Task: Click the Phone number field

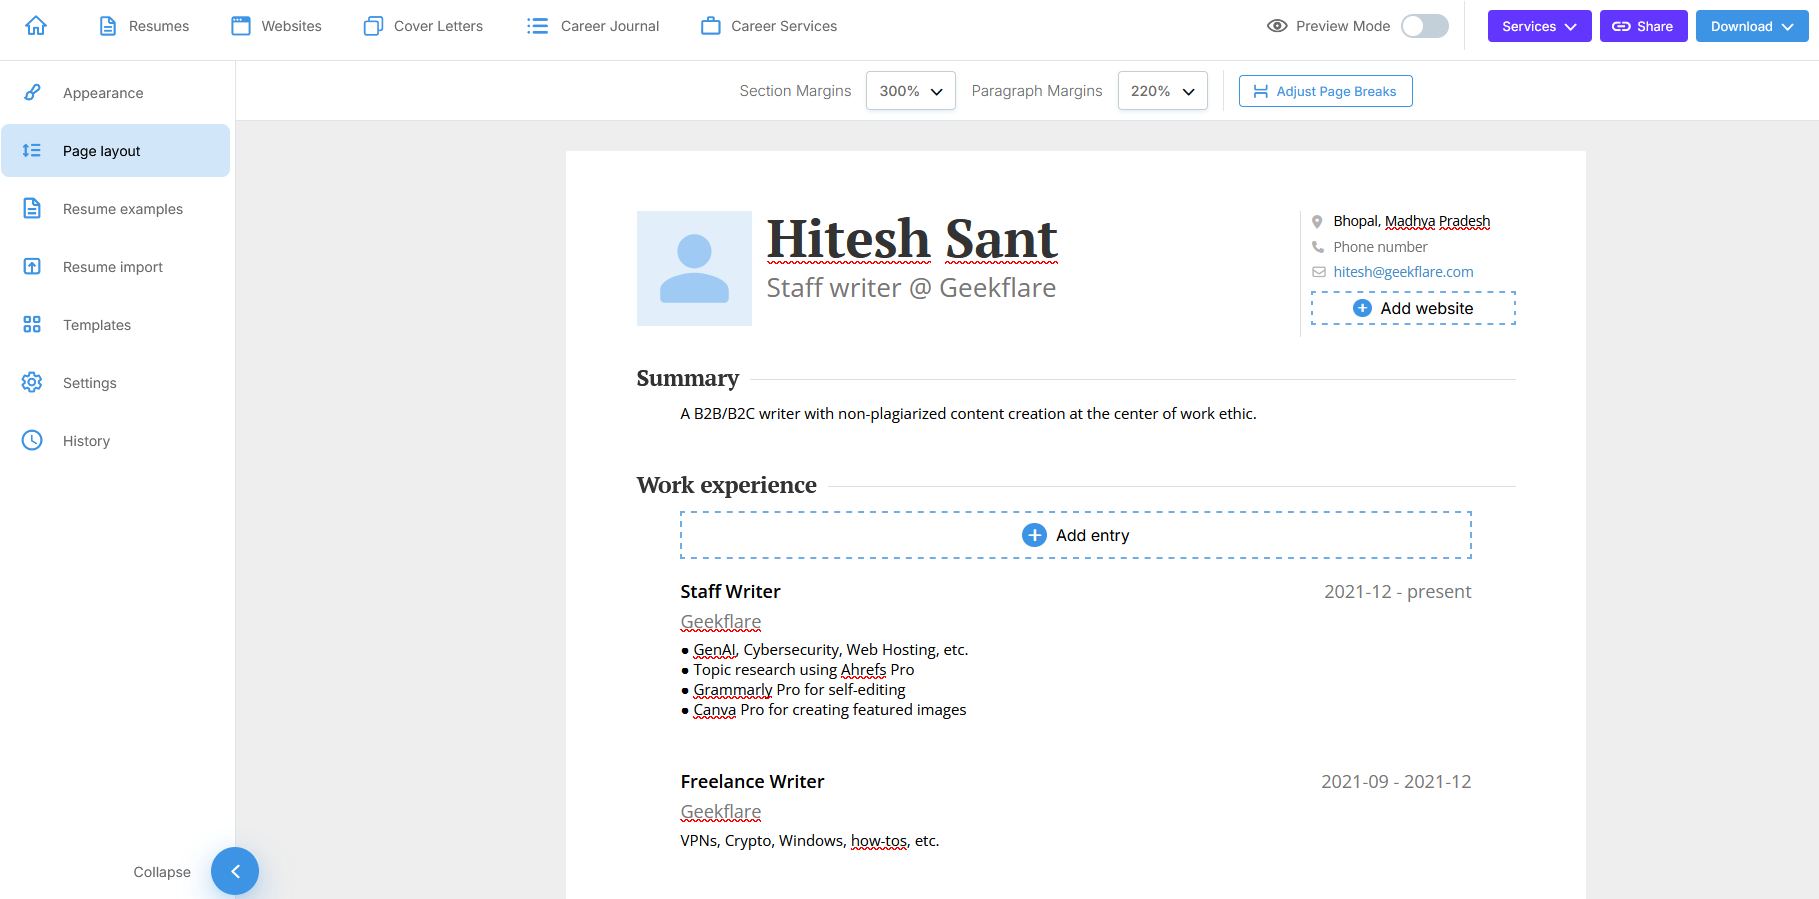Action: (x=1380, y=247)
